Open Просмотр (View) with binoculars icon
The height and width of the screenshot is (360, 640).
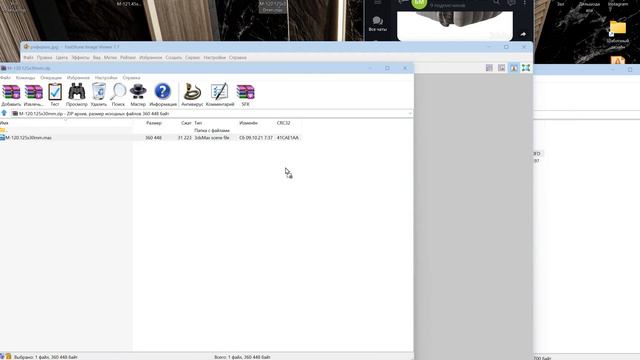[x=77, y=95]
